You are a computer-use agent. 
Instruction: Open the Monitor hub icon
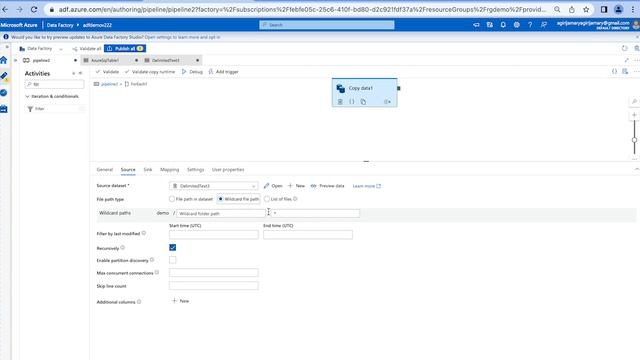(4, 93)
